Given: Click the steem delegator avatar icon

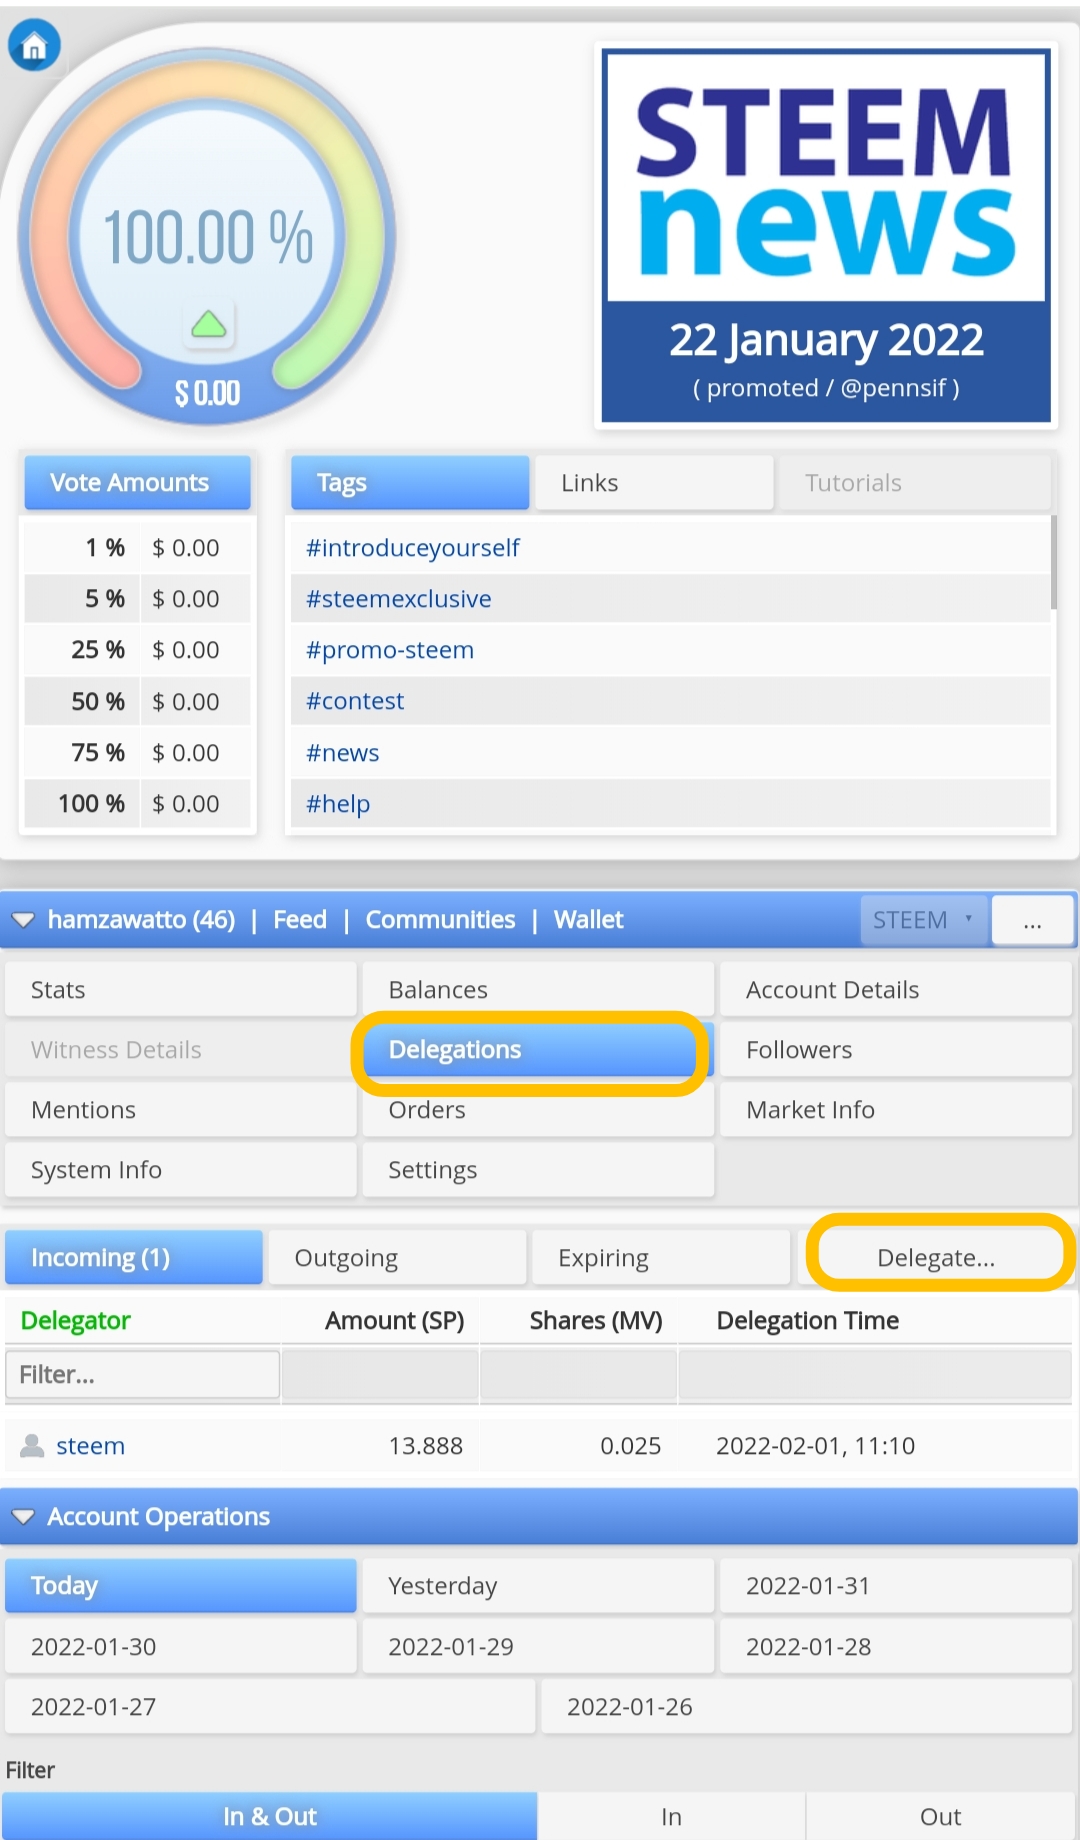Looking at the screenshot, I should click(33, 1445).
